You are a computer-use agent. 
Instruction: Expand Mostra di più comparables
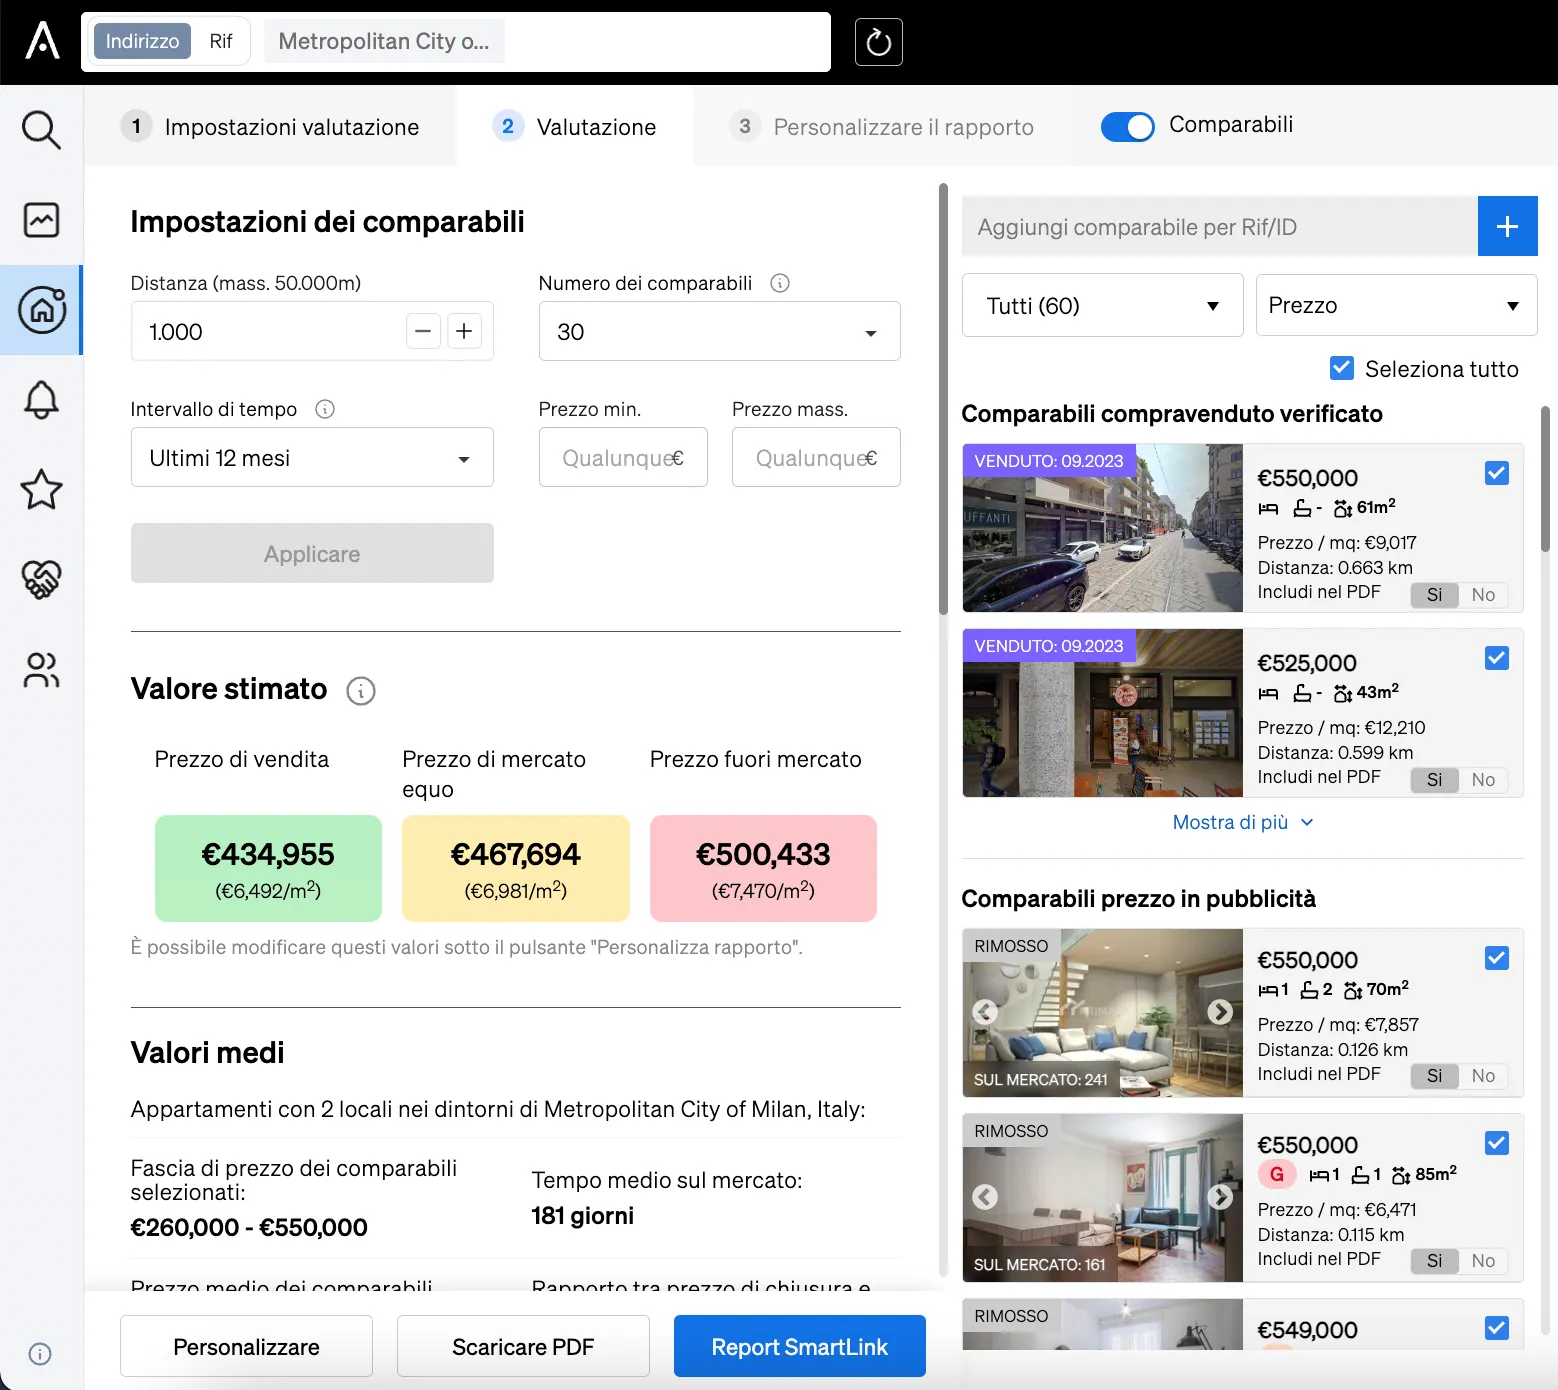coord(1243,822)
